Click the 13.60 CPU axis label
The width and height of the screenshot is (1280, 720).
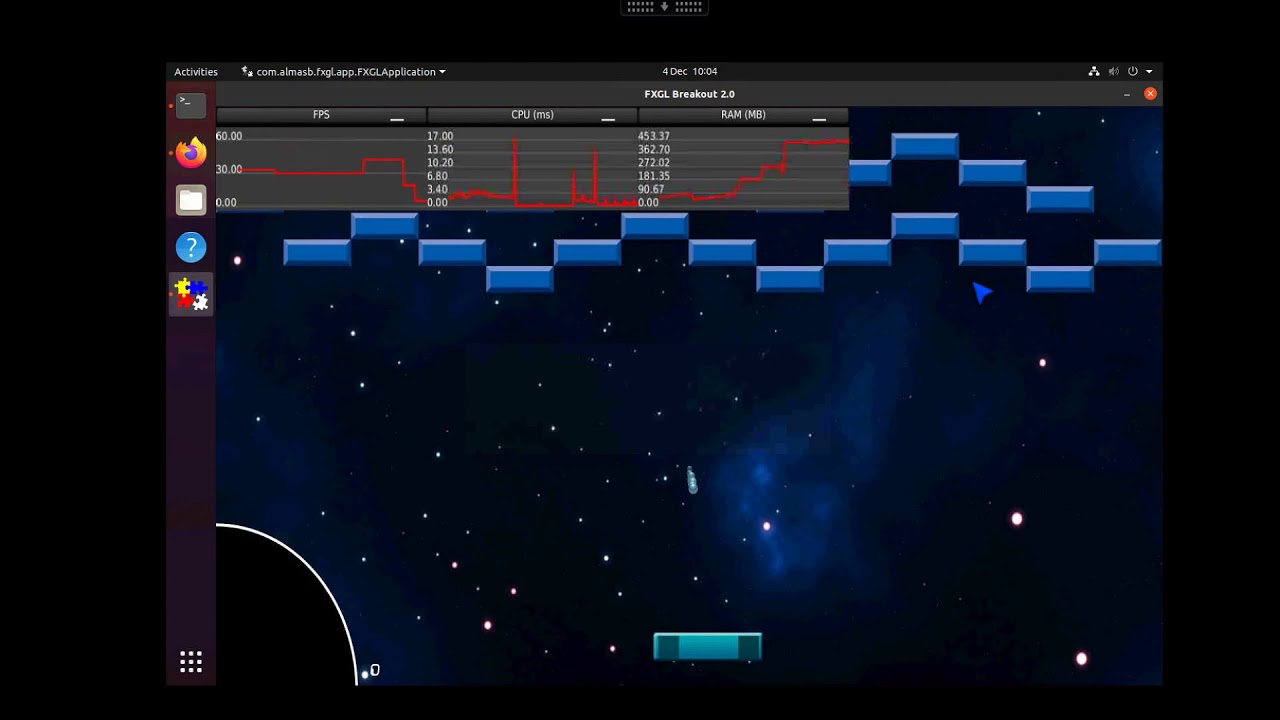point(440,149)
